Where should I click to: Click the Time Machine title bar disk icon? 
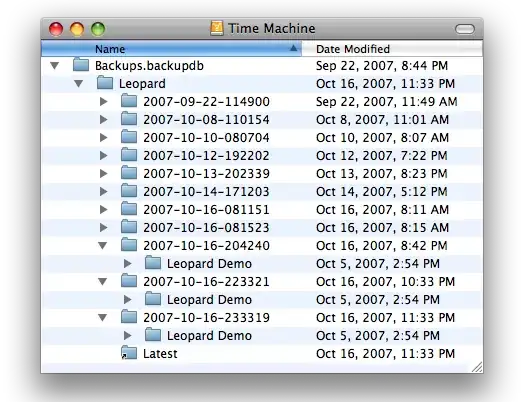tap(217, 28)
